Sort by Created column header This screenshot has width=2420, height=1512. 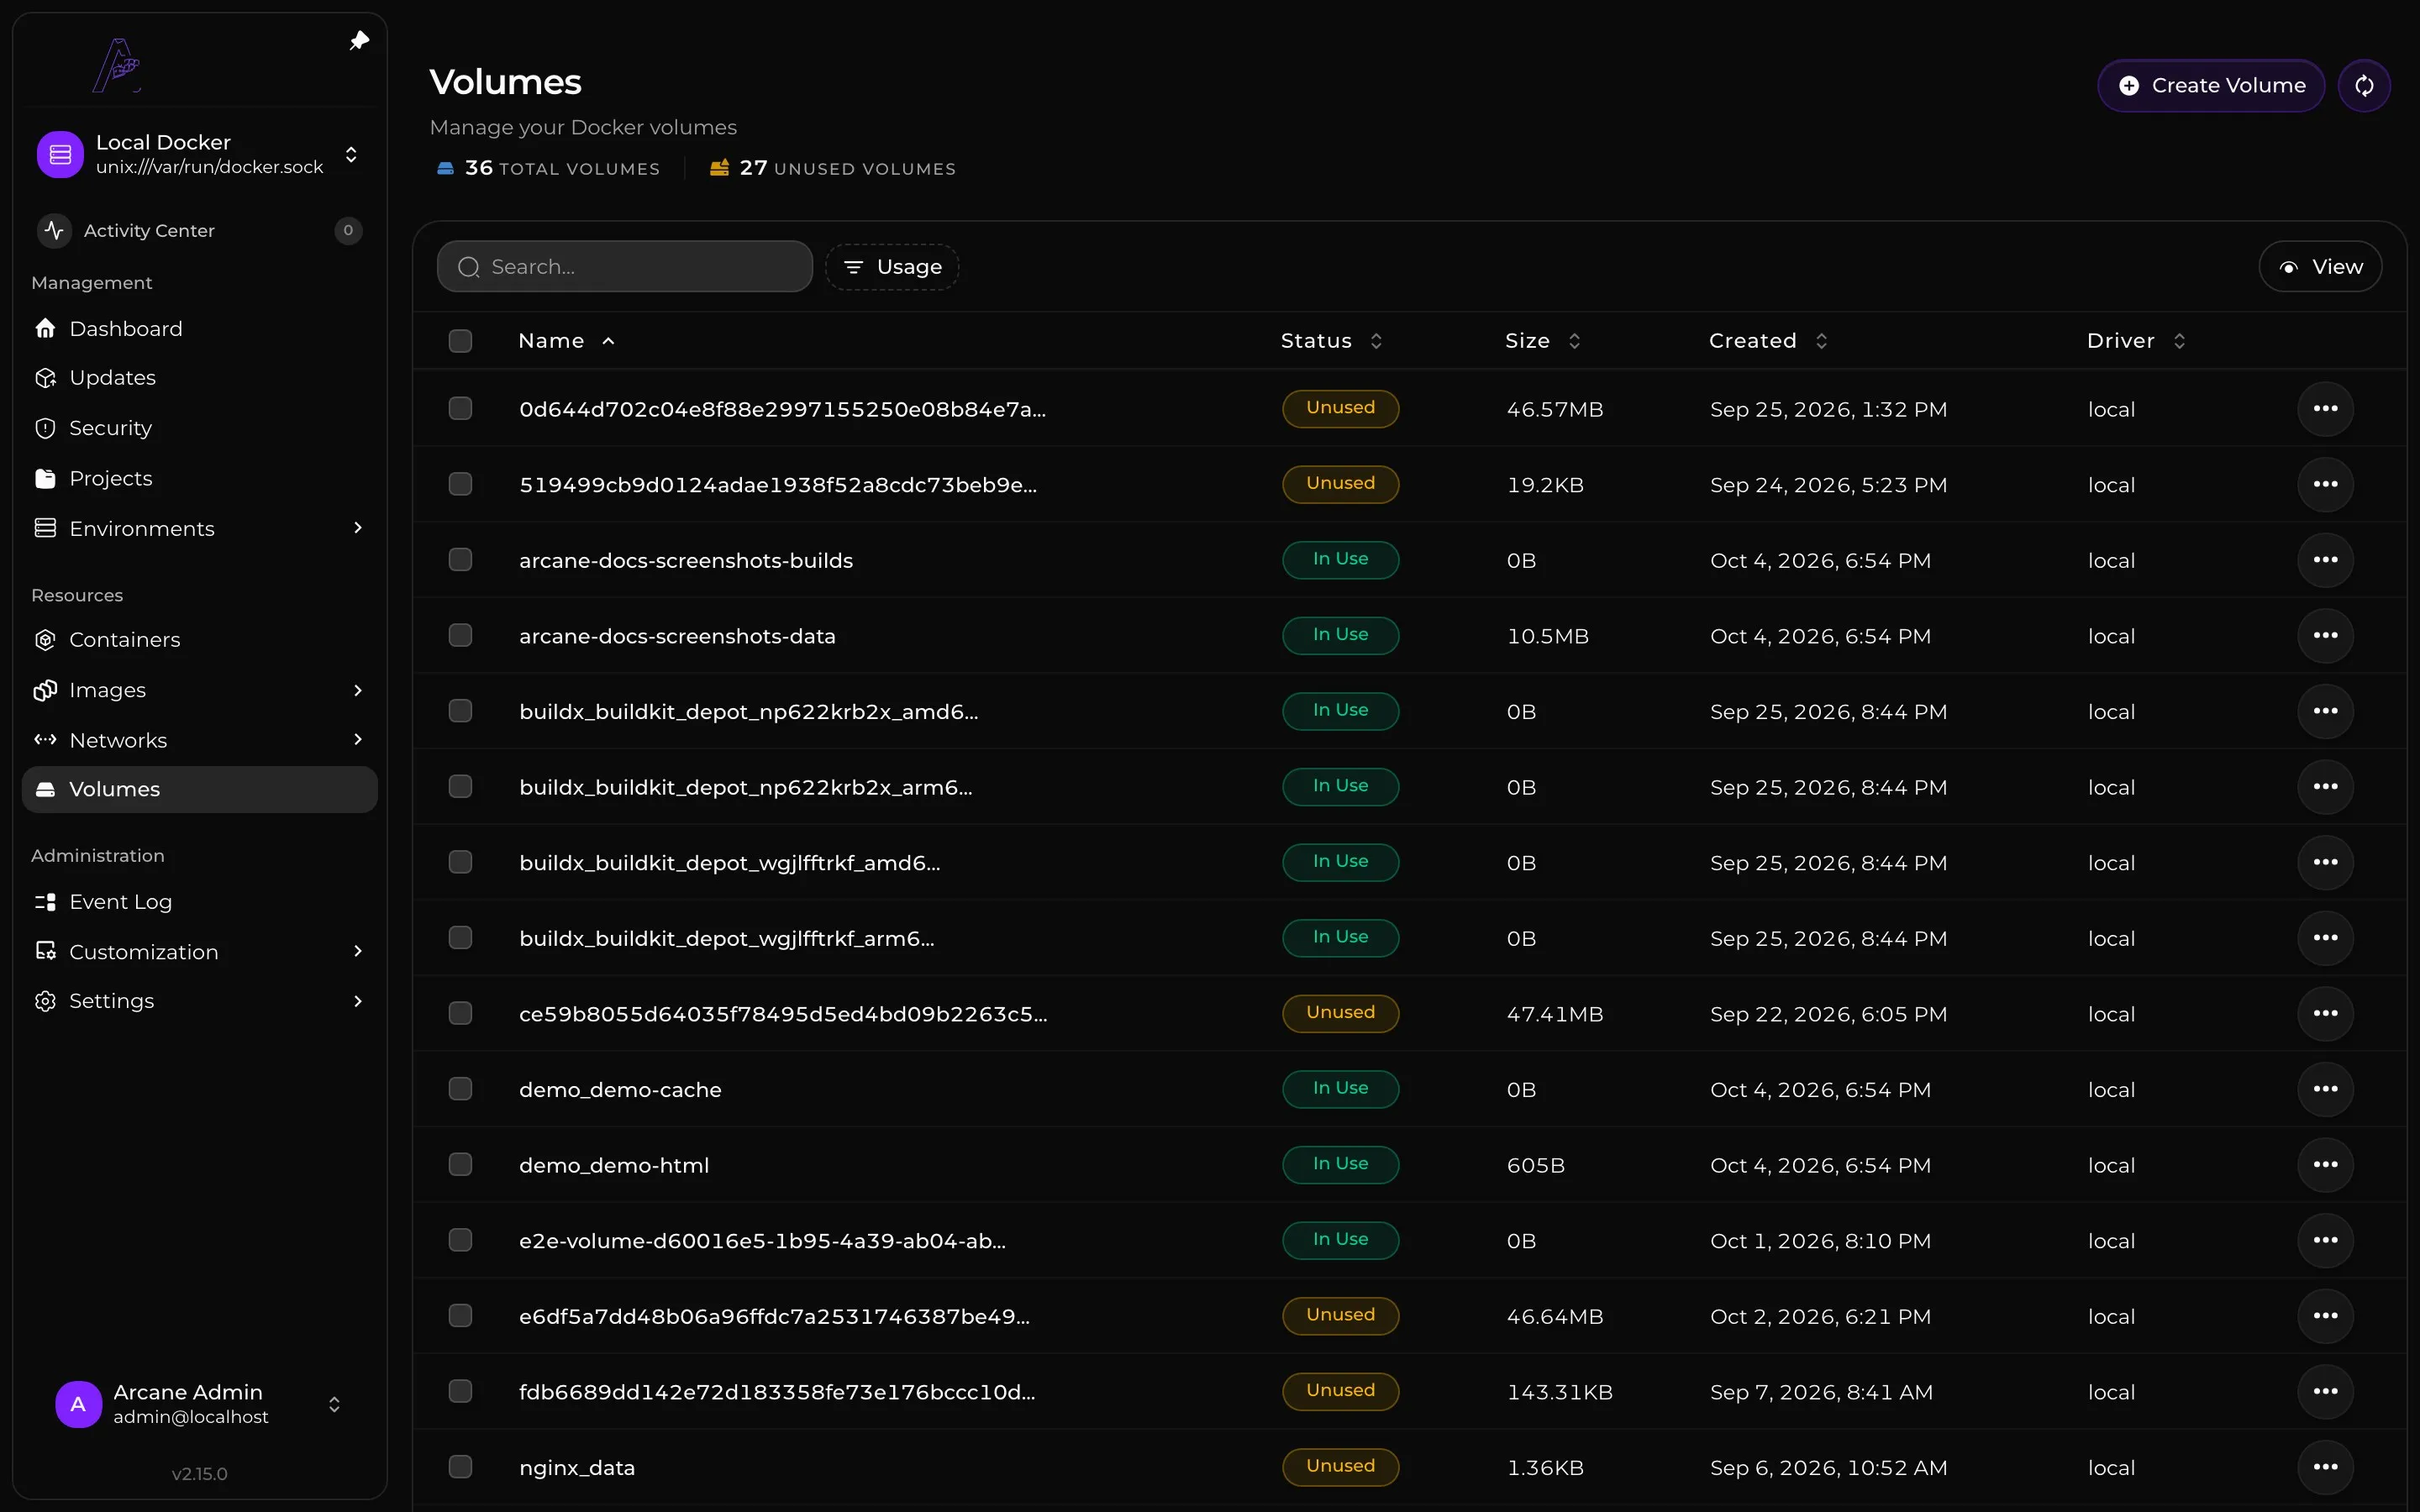(x=1768, y=341)
